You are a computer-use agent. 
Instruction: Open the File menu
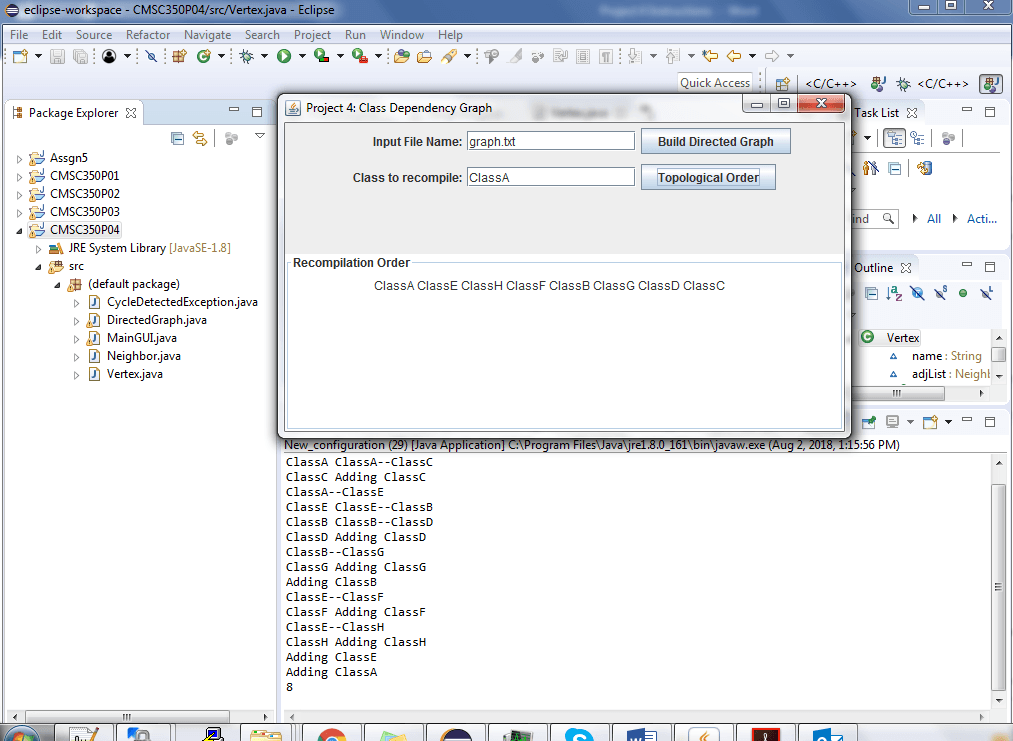[x=19, y=35]
